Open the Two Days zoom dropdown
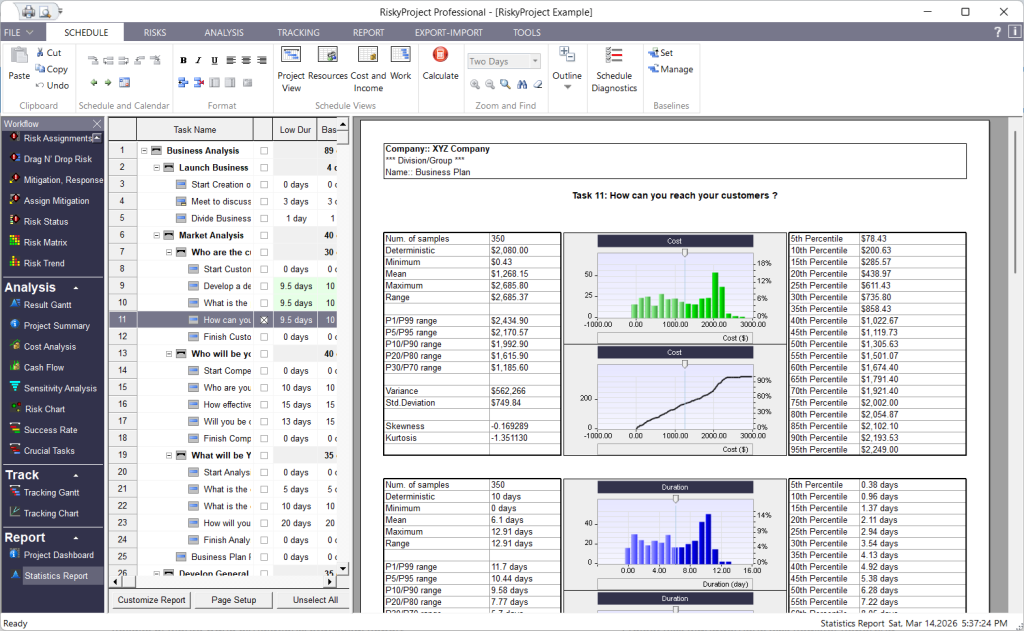 (x=536, y=62)
